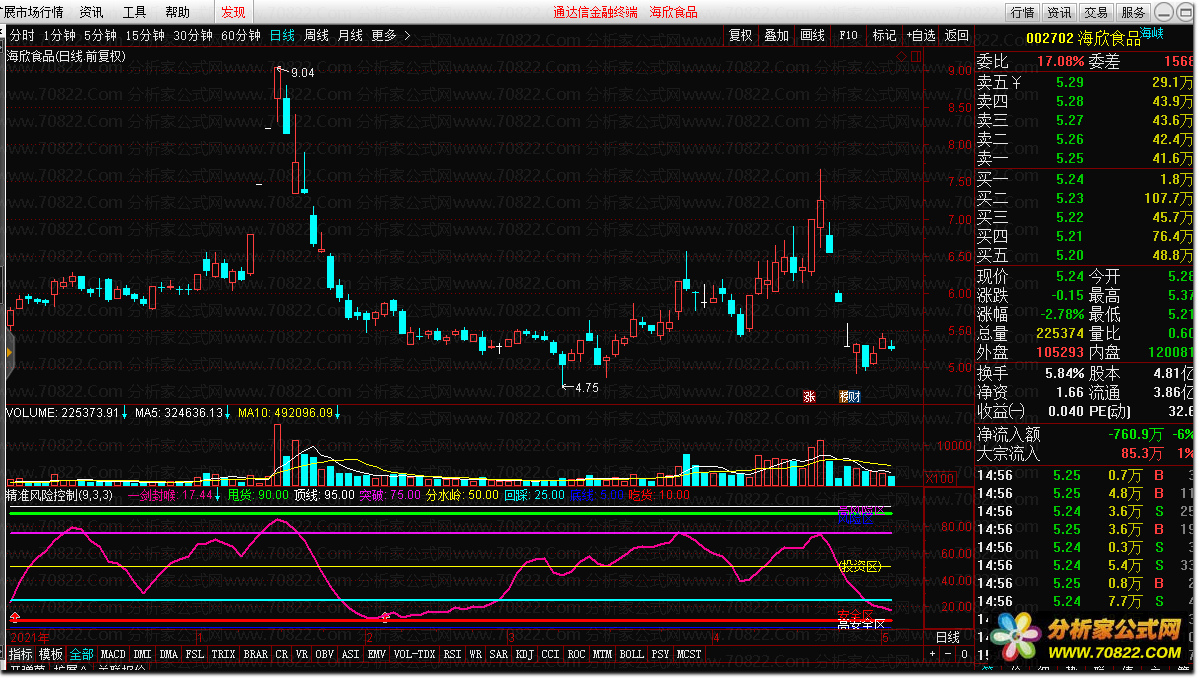This screenshot has height=678, width=1199.
Task: Add the stock using +自选
Action: point(921,35)
